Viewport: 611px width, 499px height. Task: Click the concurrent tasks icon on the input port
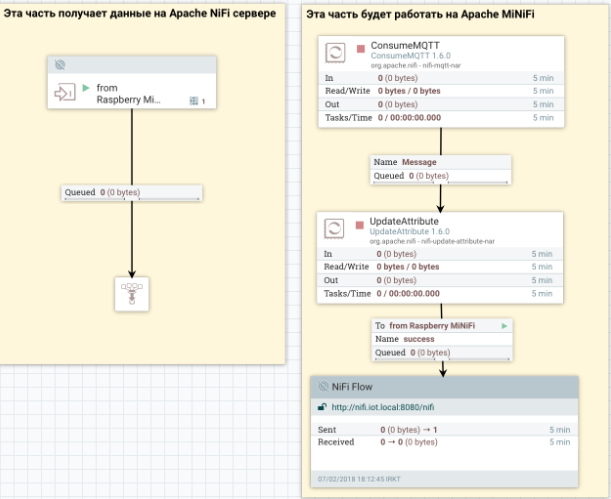(x=194, y=101)
